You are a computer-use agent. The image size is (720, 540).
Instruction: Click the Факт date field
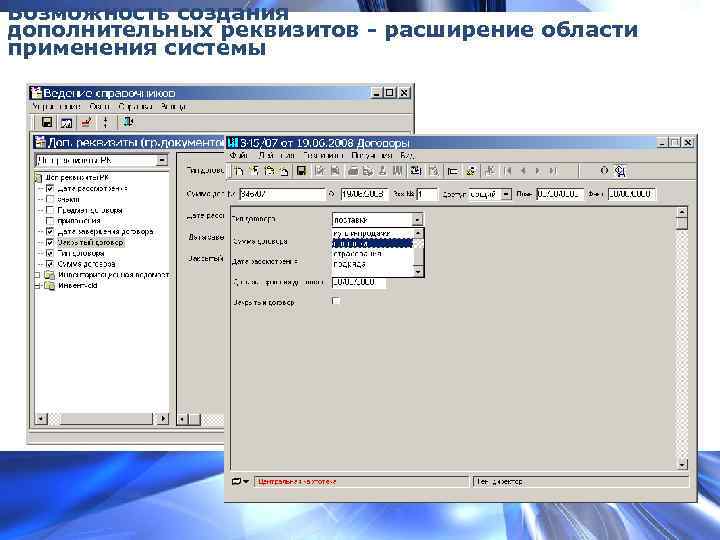click(632, 194)
